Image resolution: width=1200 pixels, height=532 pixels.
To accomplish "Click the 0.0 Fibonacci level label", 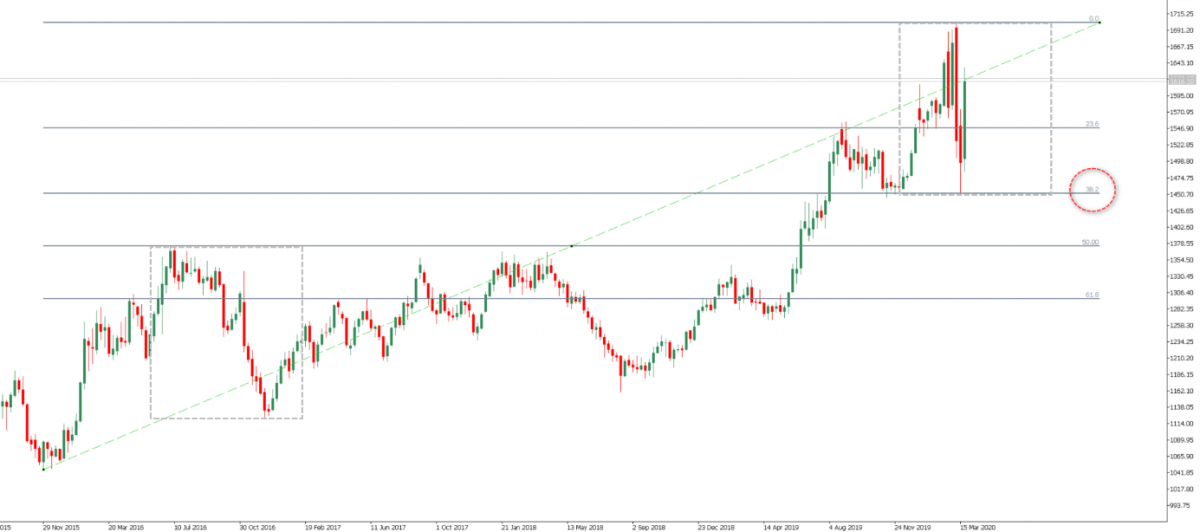I will 1094,19.
